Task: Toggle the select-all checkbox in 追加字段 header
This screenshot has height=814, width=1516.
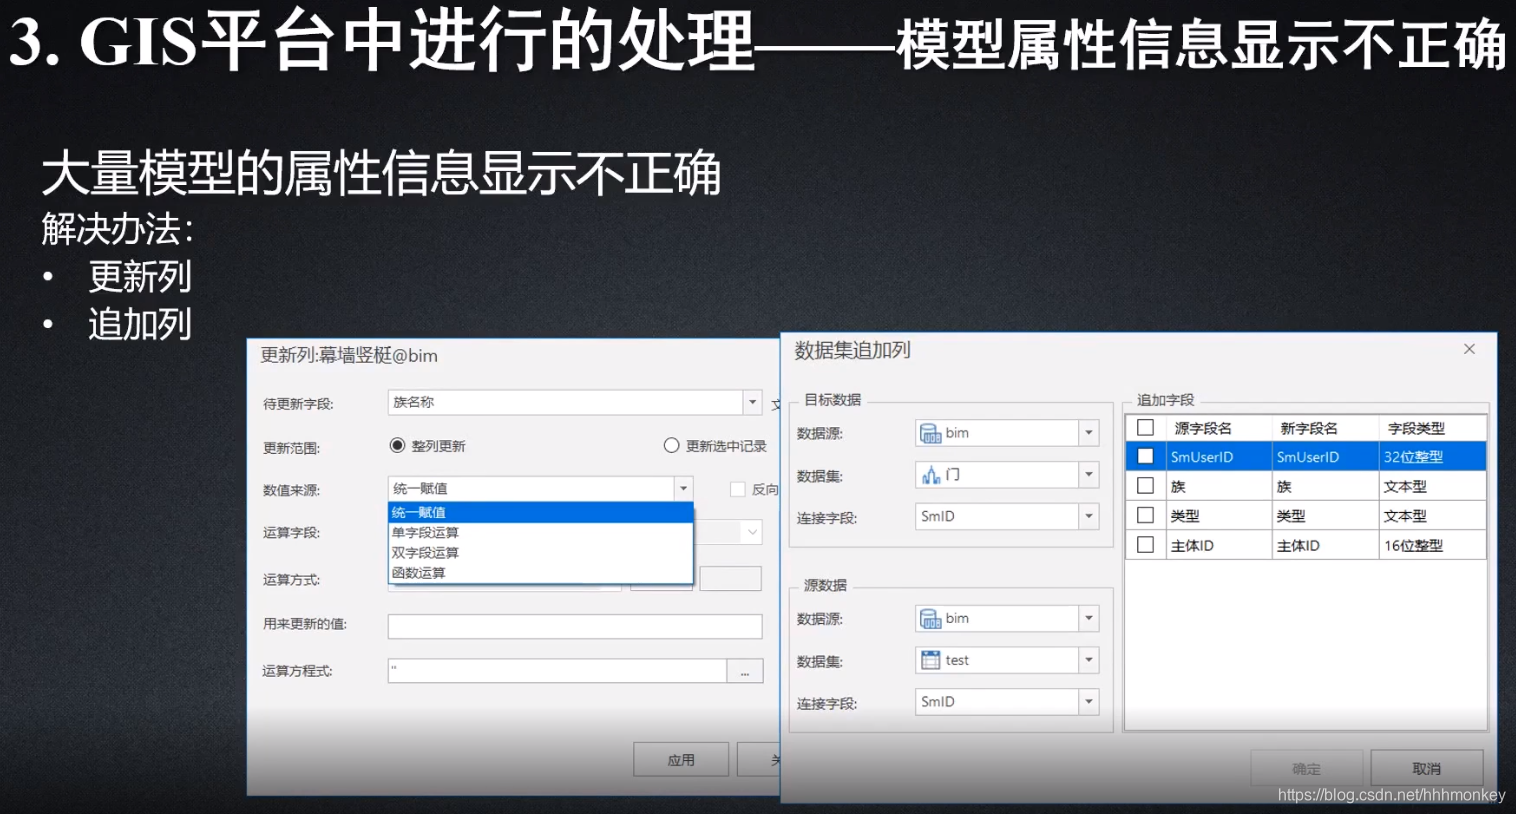Action: tap(1146, 427)
